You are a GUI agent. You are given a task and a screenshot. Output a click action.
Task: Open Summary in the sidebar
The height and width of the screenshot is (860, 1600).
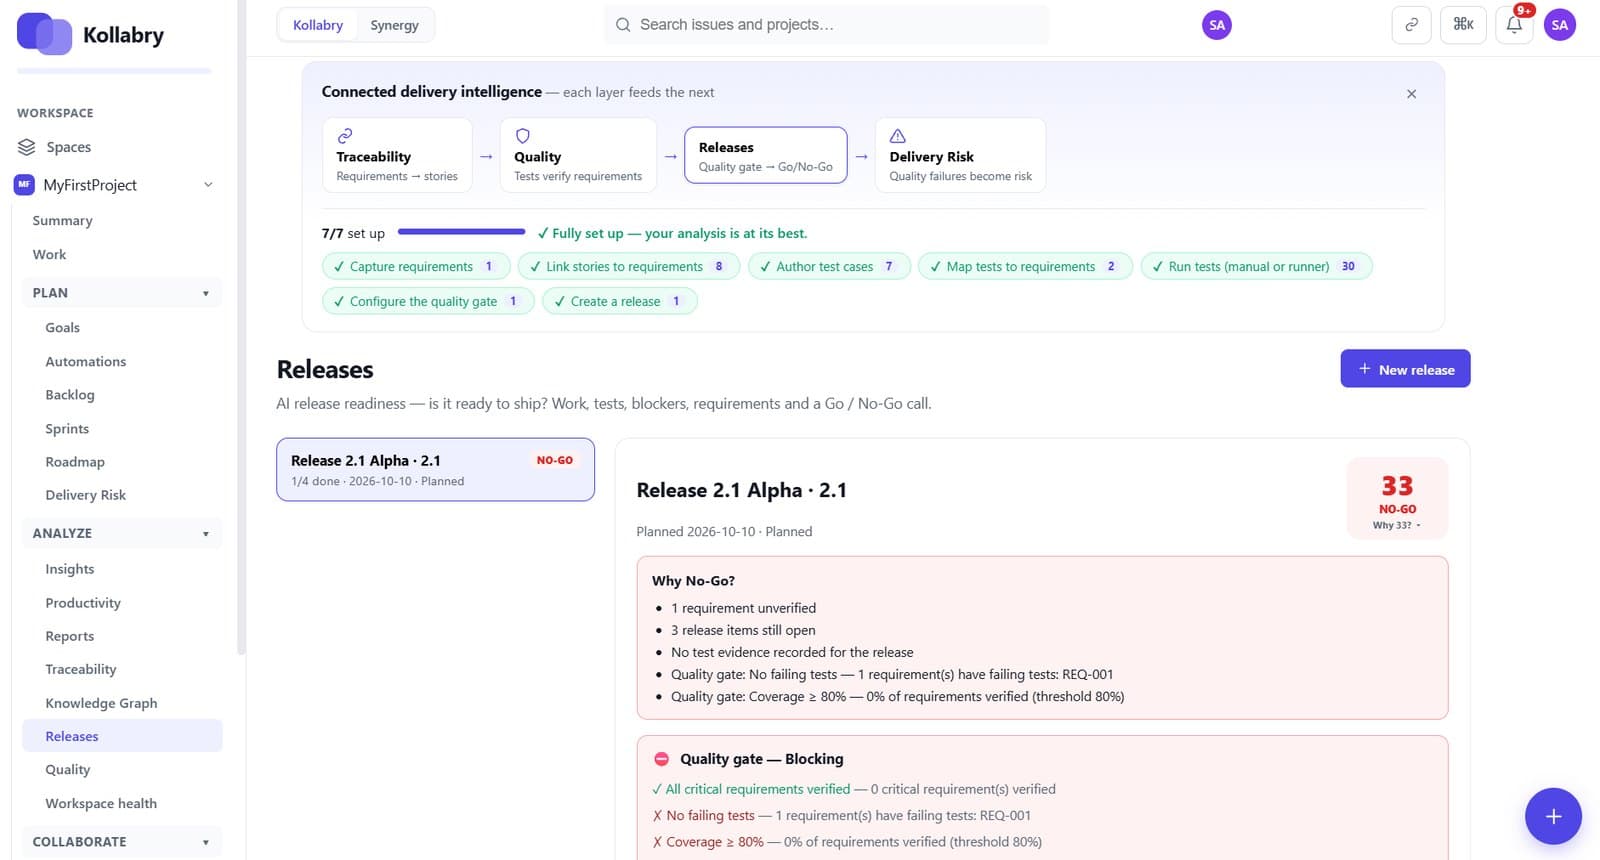click(62, 221)
